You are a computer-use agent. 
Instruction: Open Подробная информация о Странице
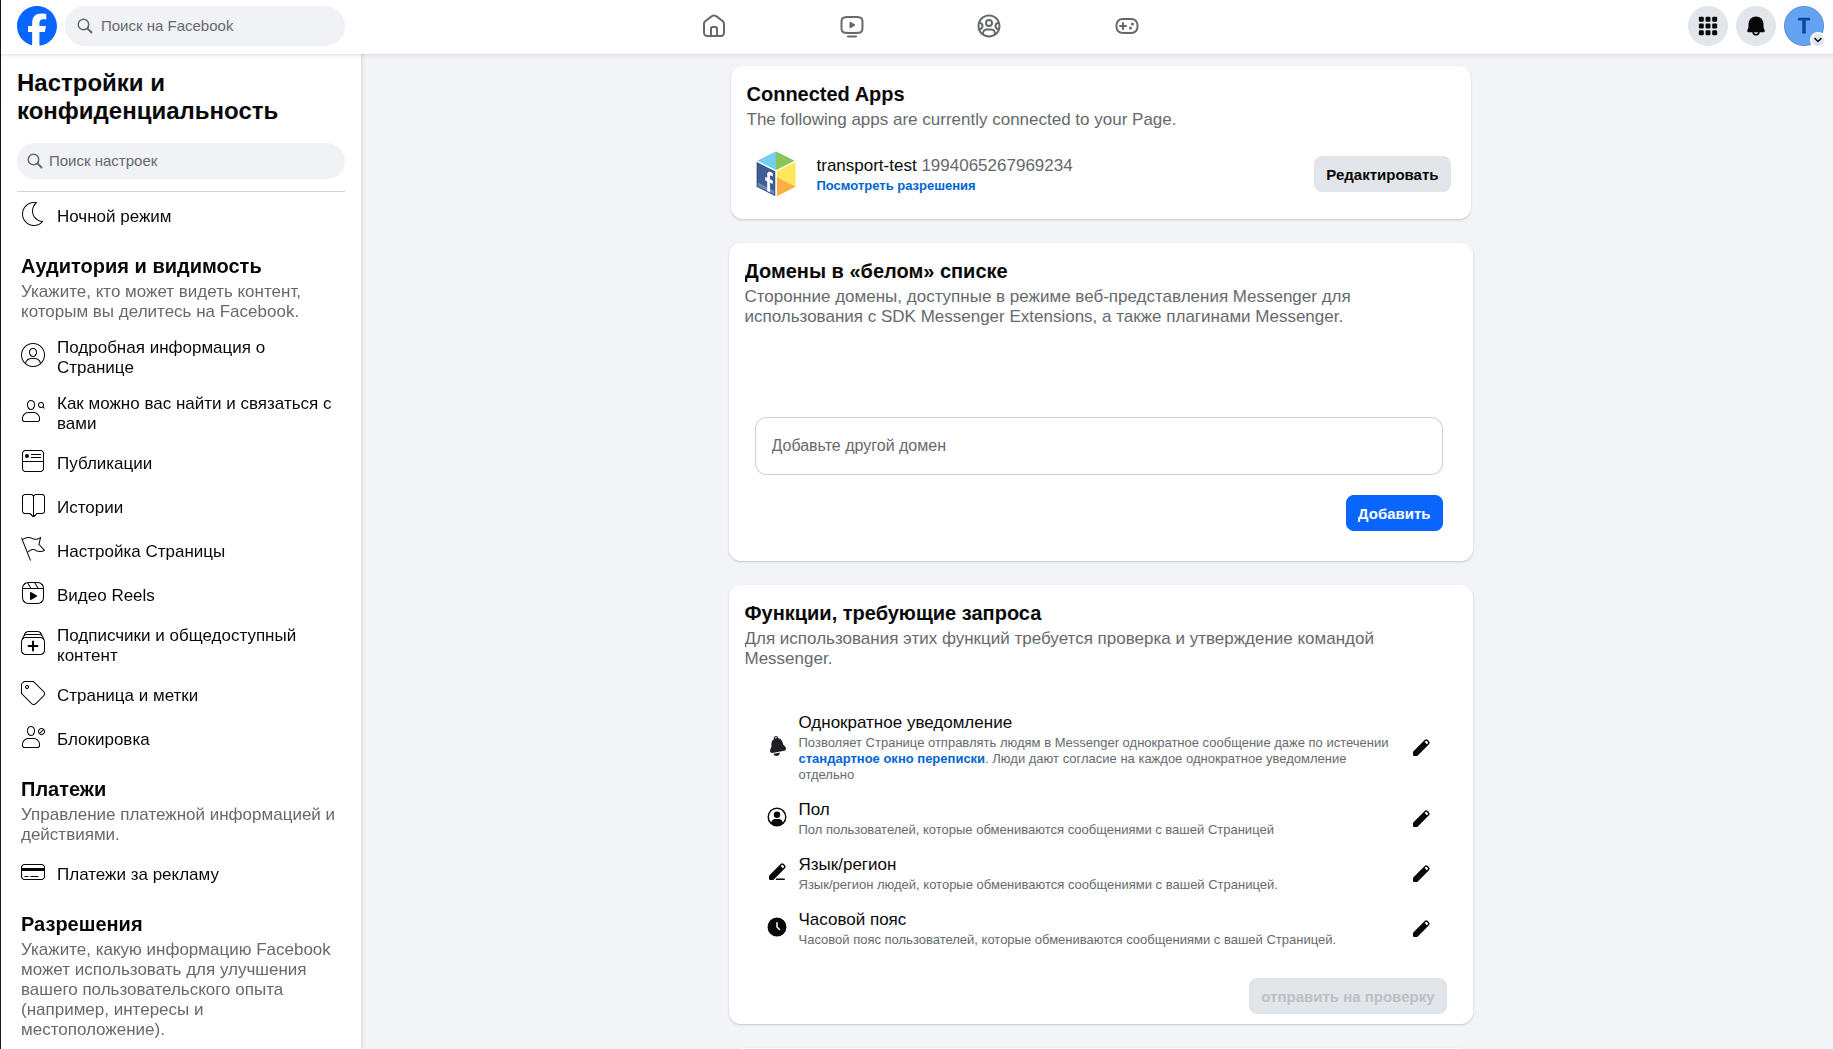[x=181, y=357]
